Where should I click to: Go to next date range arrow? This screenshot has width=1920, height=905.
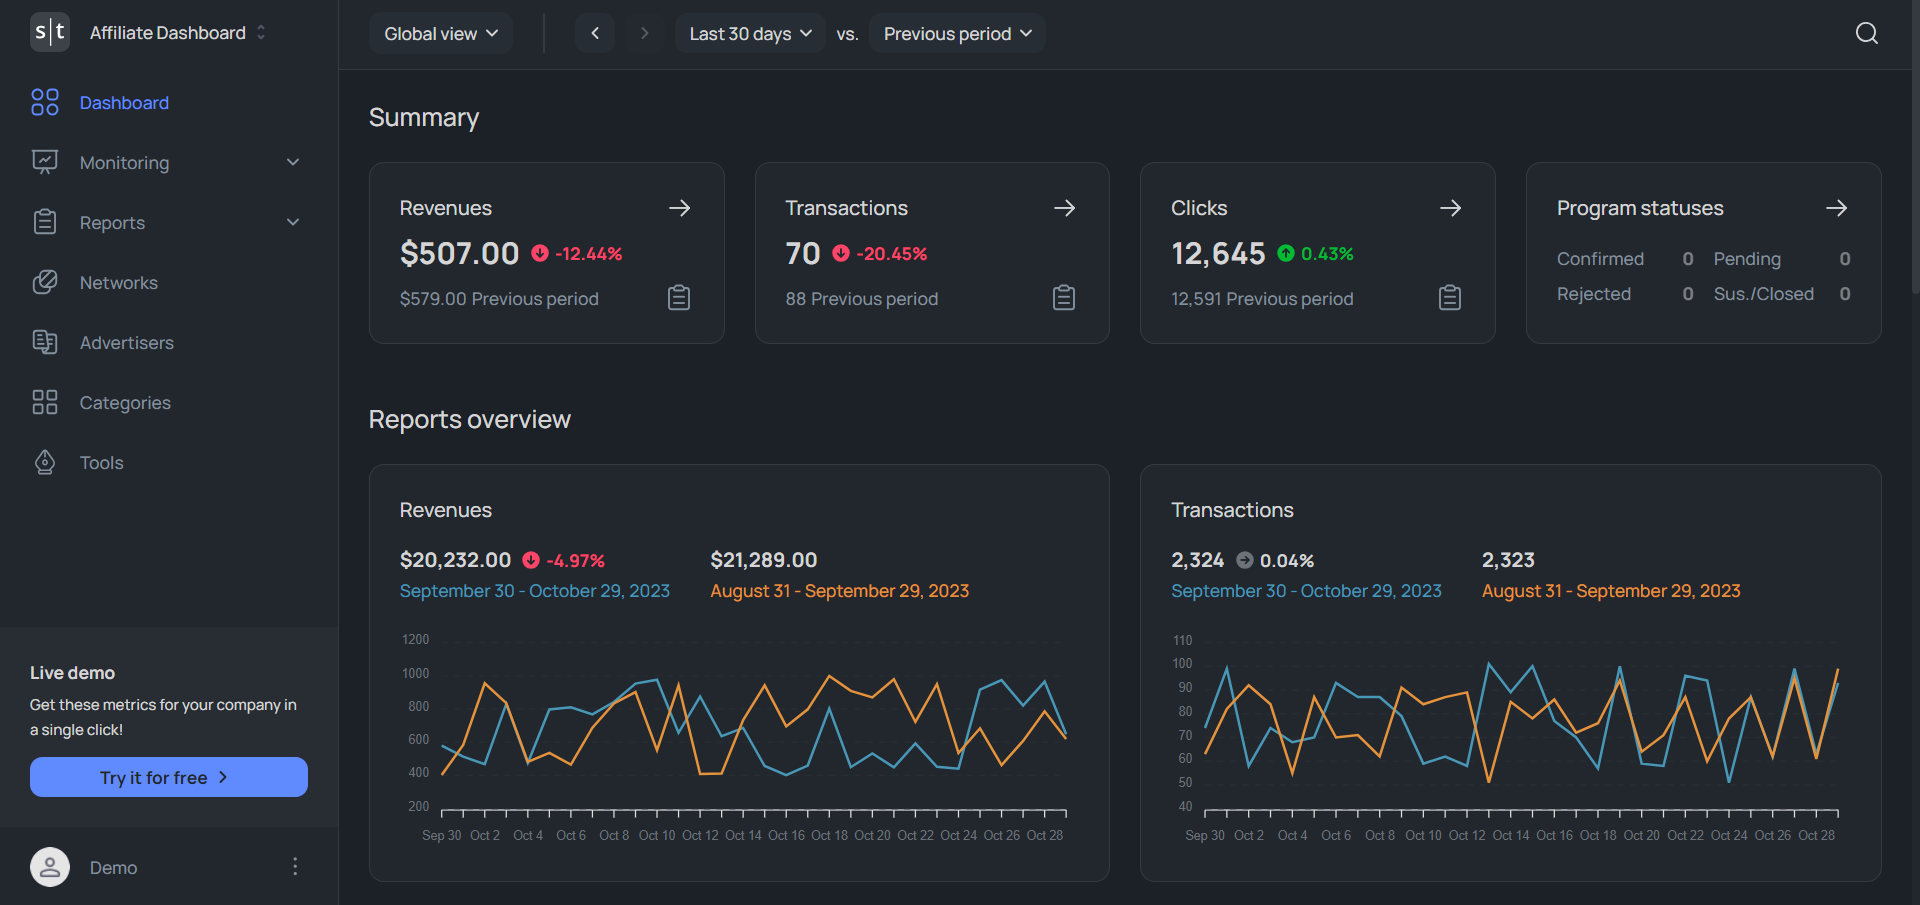644,33
